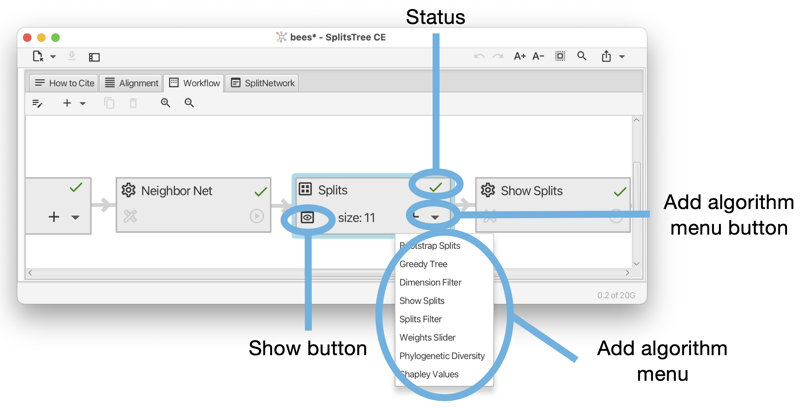Open the add algorithm dropdown arrow on Splits node
This screenshot has height=408, width=800.
[435, 218]
